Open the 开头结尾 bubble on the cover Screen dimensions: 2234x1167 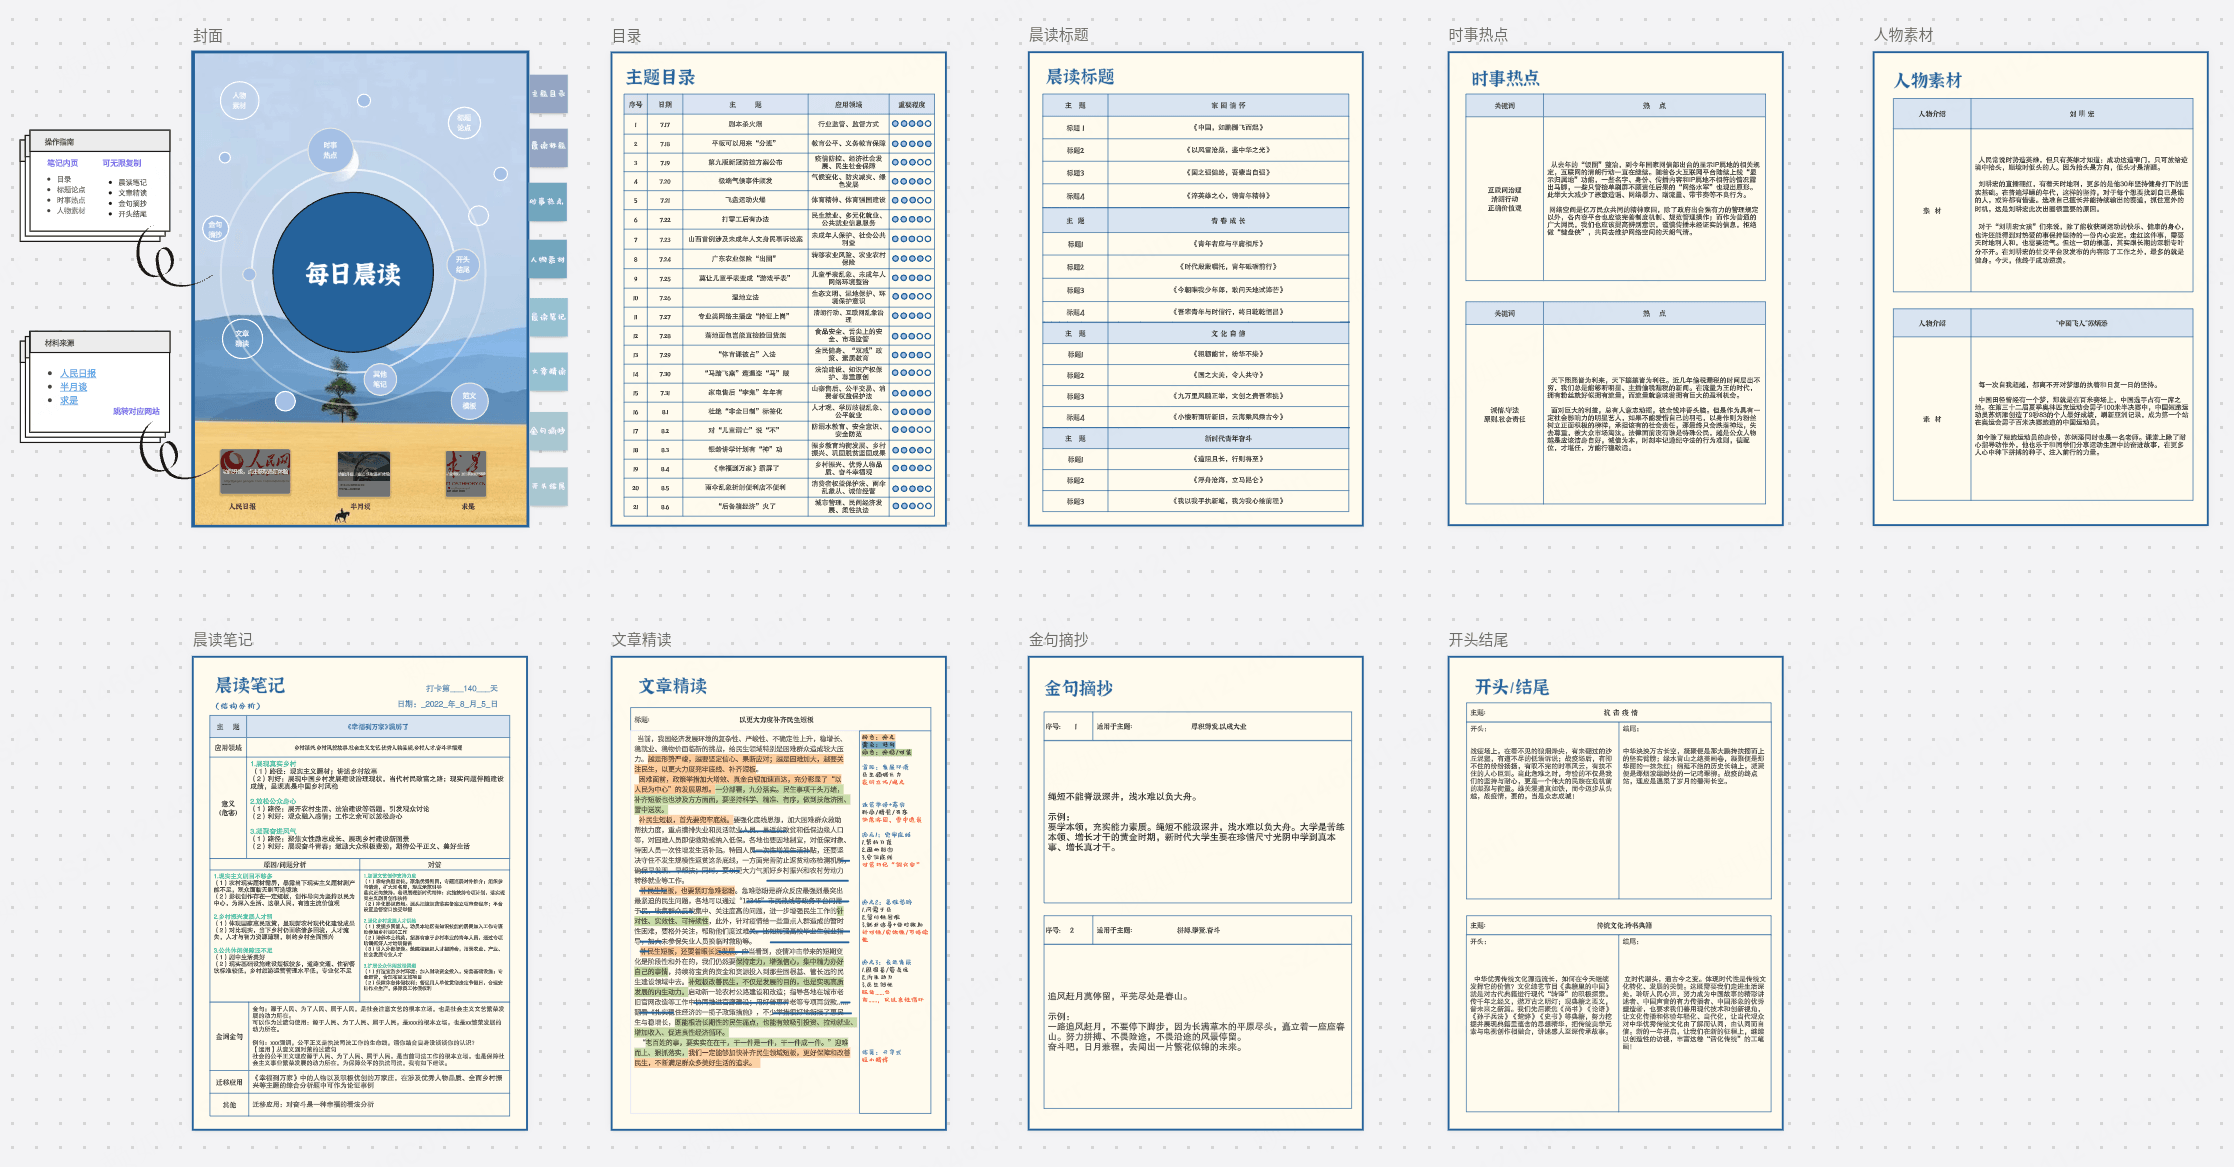[x=462, y=264]
